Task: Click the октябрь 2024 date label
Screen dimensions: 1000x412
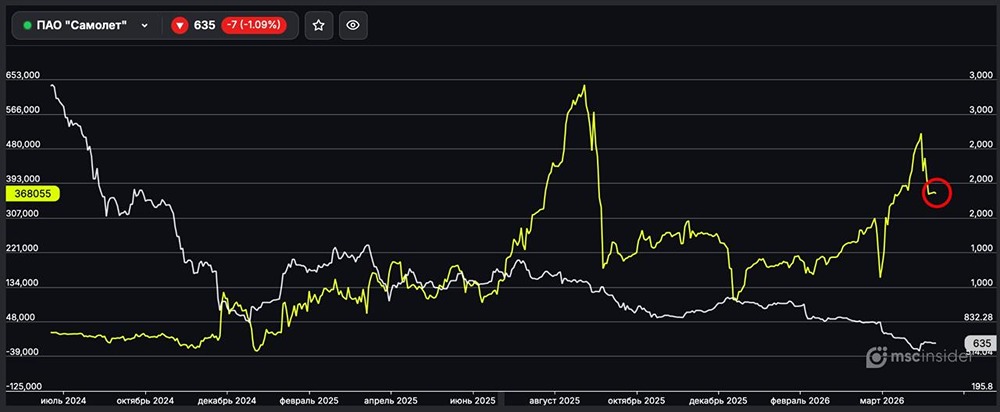Action: click(146, 399)
